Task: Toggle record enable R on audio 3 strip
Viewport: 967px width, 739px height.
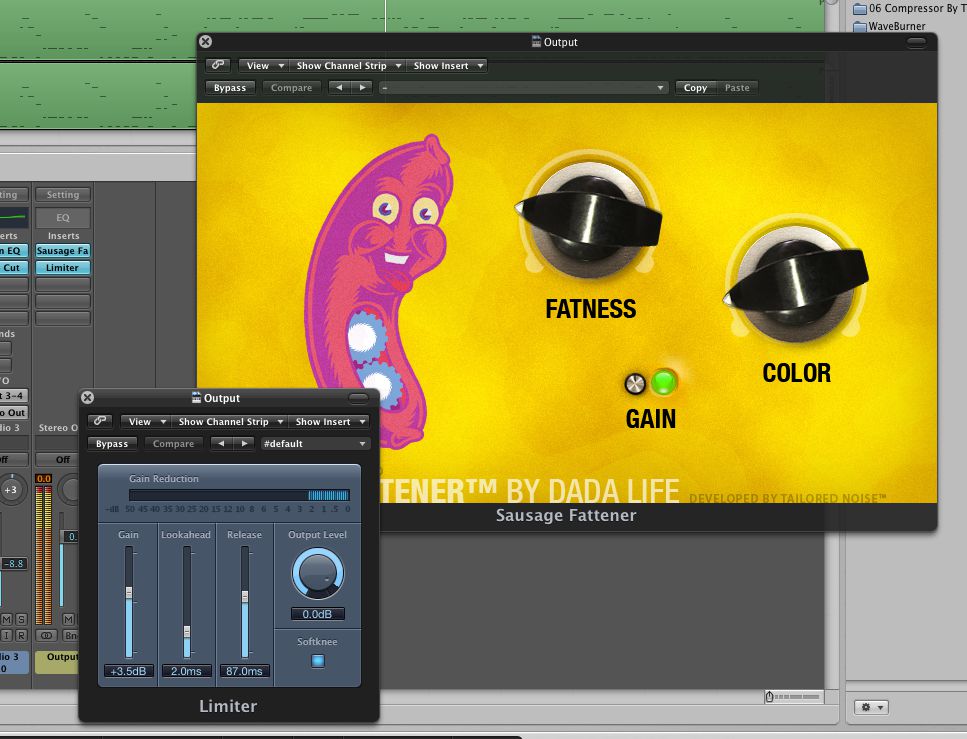Action: coord(21,635)
